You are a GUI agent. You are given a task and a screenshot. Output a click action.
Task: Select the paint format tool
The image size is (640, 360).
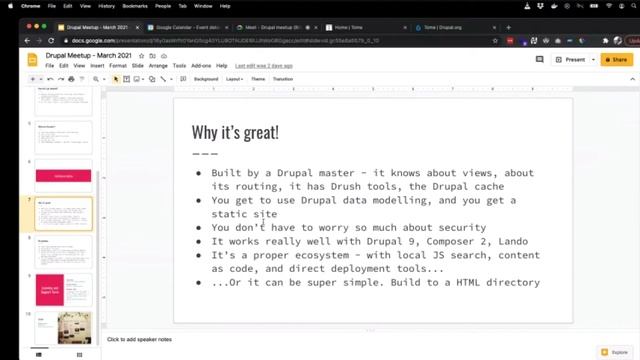coord(82,79)
